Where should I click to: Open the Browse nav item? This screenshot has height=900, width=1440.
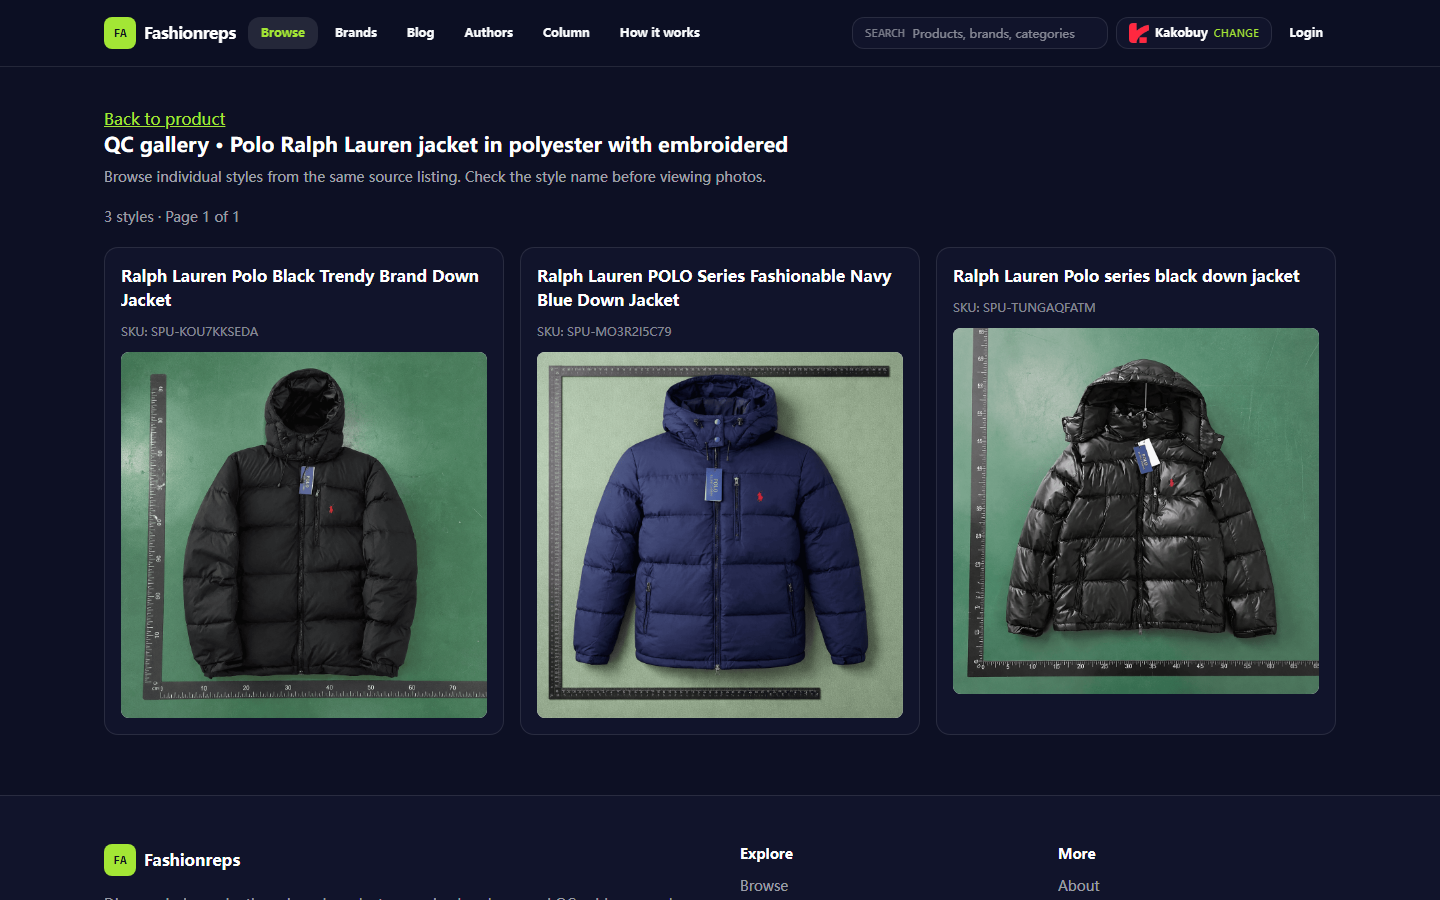pos(283,33)
